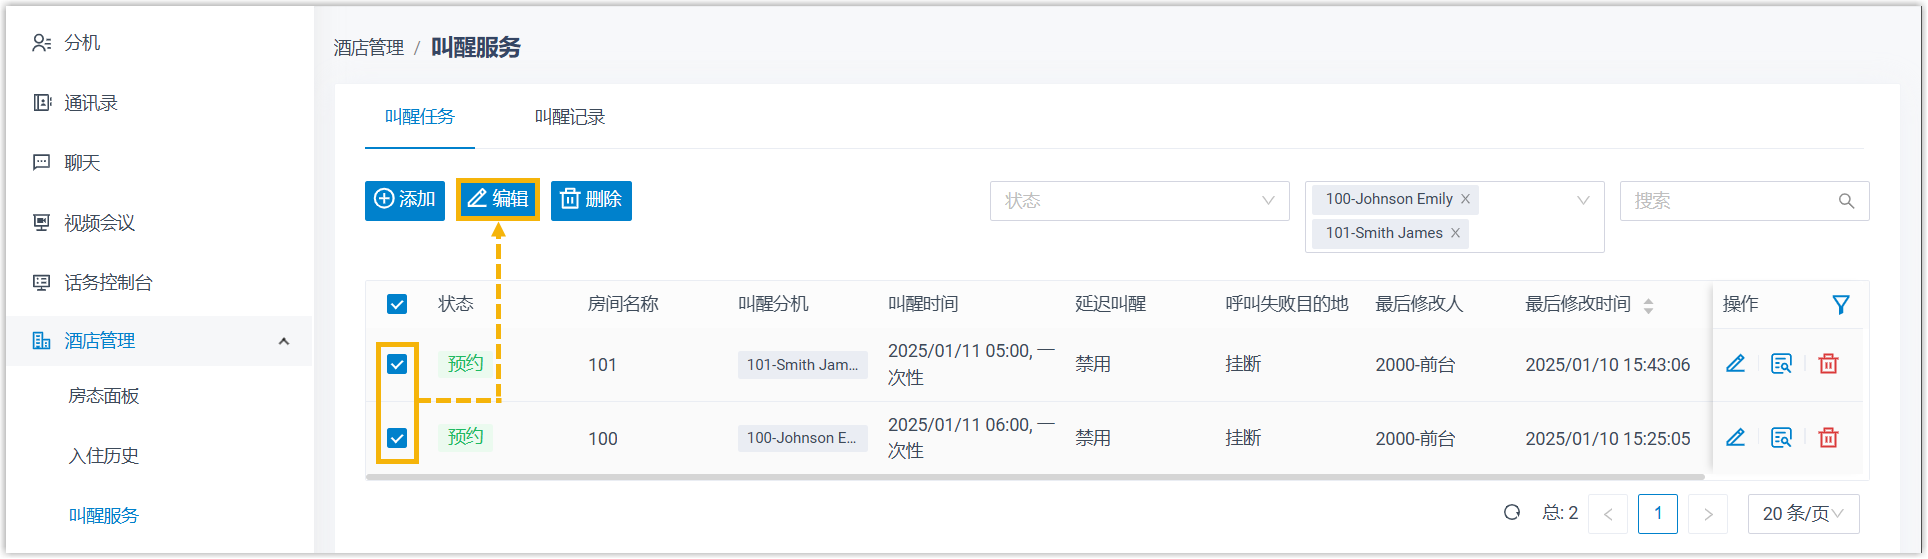Switch to the 叫醒记录 tab
The width and height of the screenshot is (1928, 559).
coord(569,117)
